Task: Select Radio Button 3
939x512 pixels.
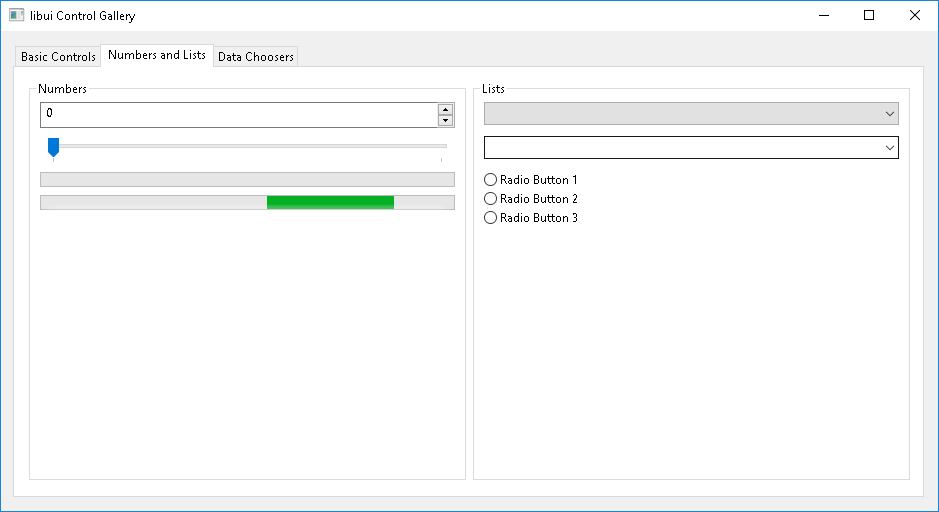Action: click(x=531, y=218)
